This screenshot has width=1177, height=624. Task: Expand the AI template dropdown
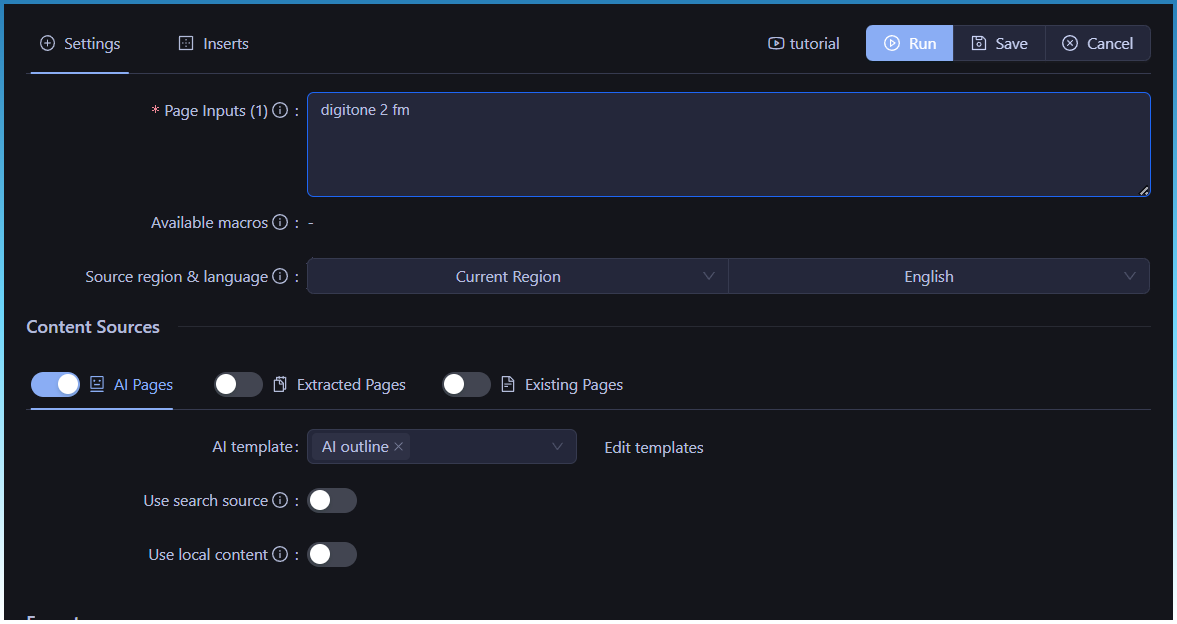tap(557, 447)
